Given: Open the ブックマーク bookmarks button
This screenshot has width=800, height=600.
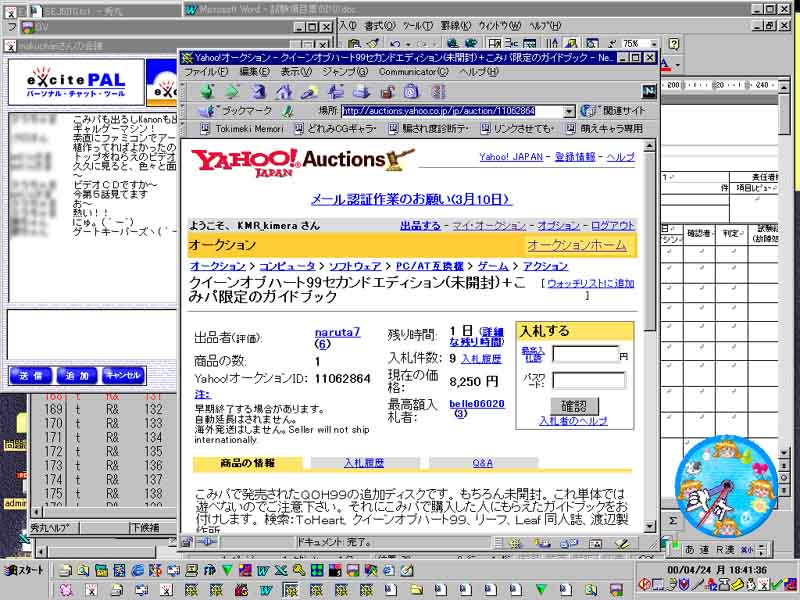Looking at the screenshot, I should (236, 111).
